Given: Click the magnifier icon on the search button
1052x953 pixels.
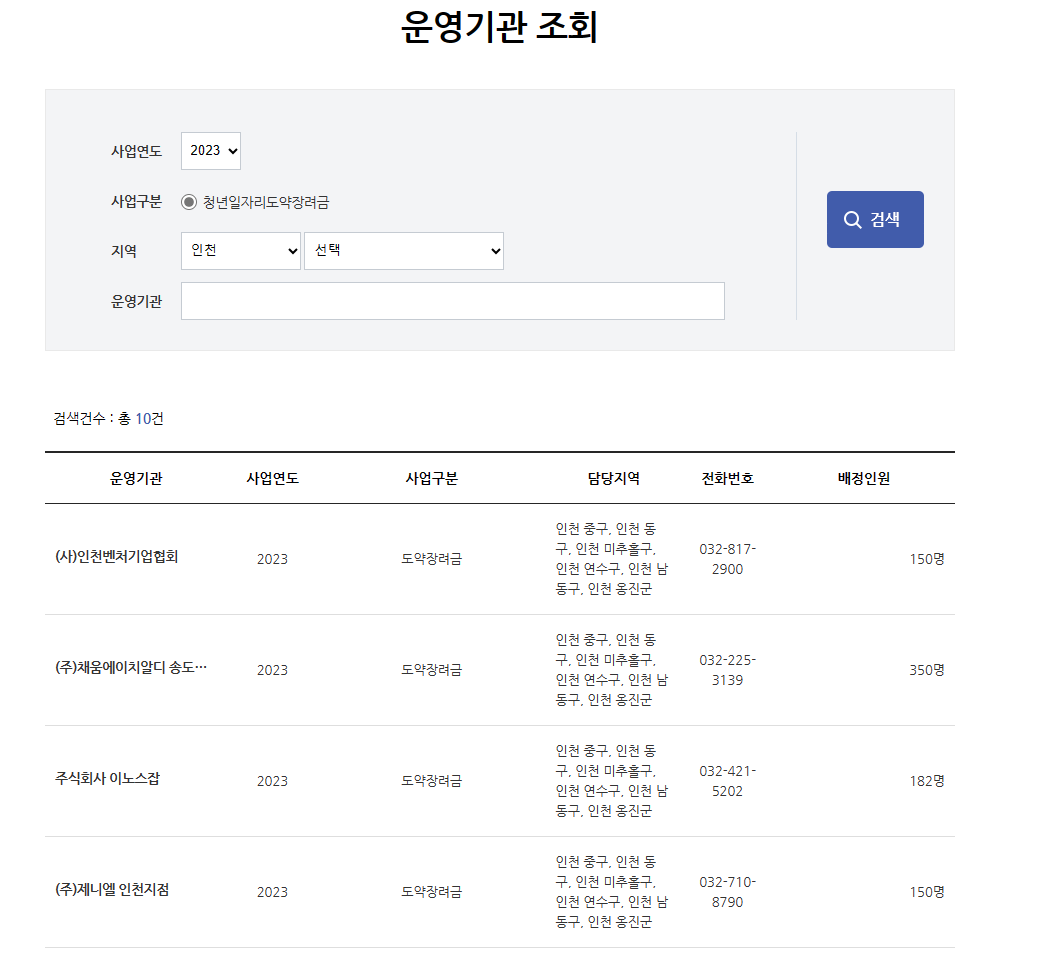Looking at the screenshot, I should pos(853,219).
